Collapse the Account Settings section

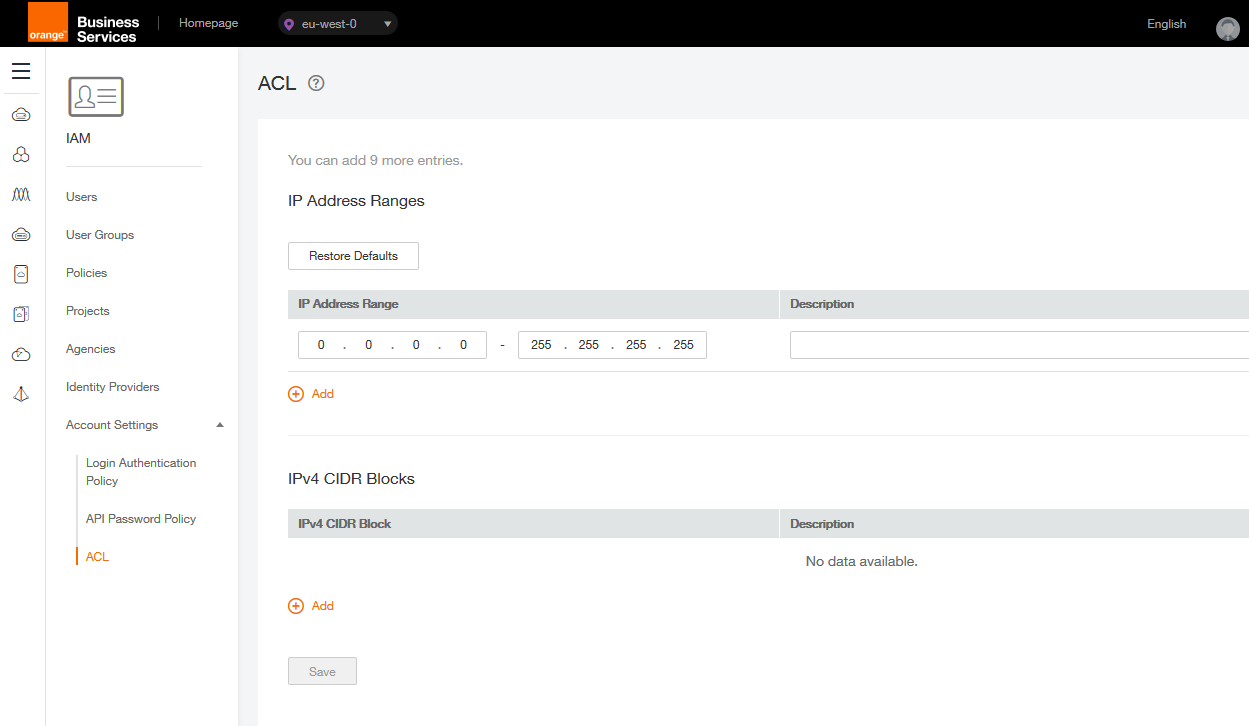click(219, 424)
